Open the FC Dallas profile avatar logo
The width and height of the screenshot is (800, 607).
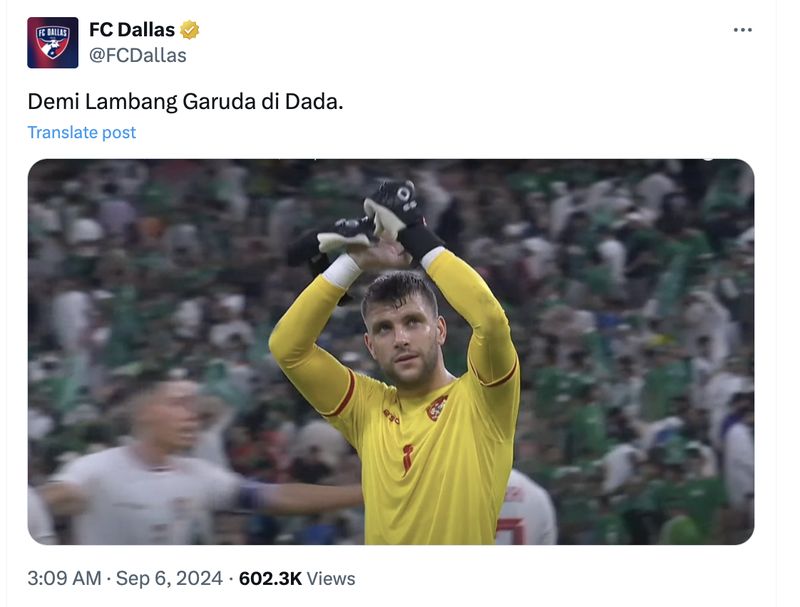click(53, 42)
